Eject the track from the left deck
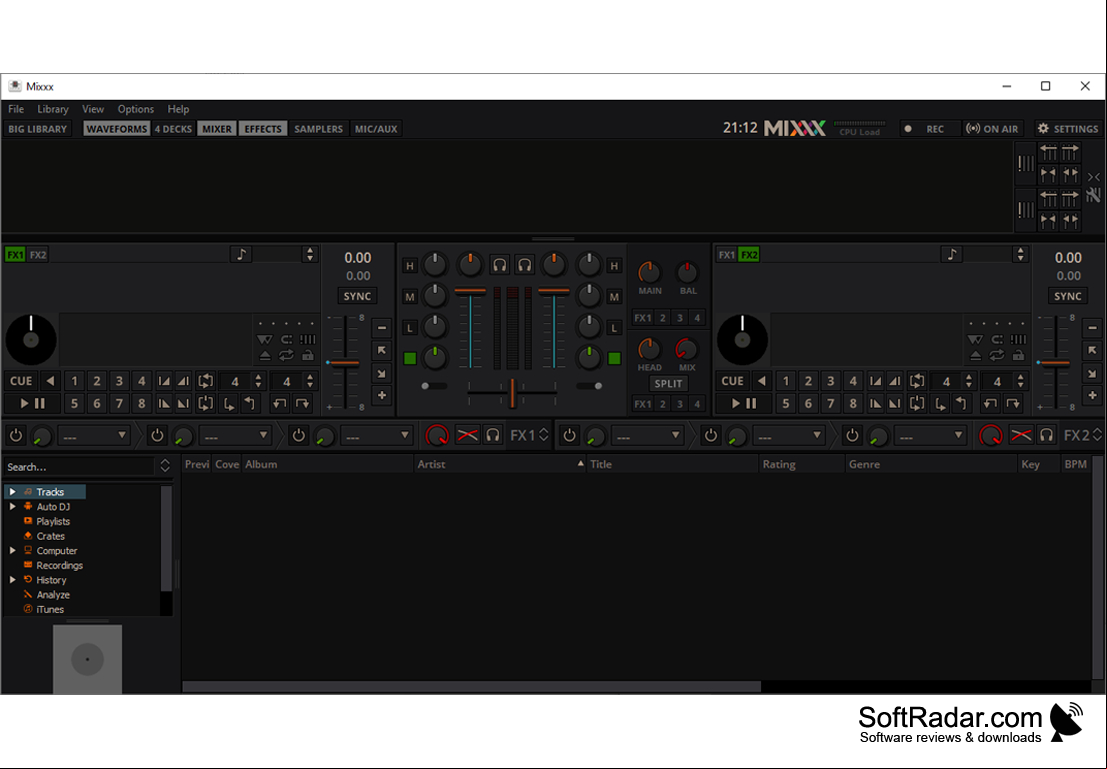Viewport: 1107px width, 769px height. point(265,356)
